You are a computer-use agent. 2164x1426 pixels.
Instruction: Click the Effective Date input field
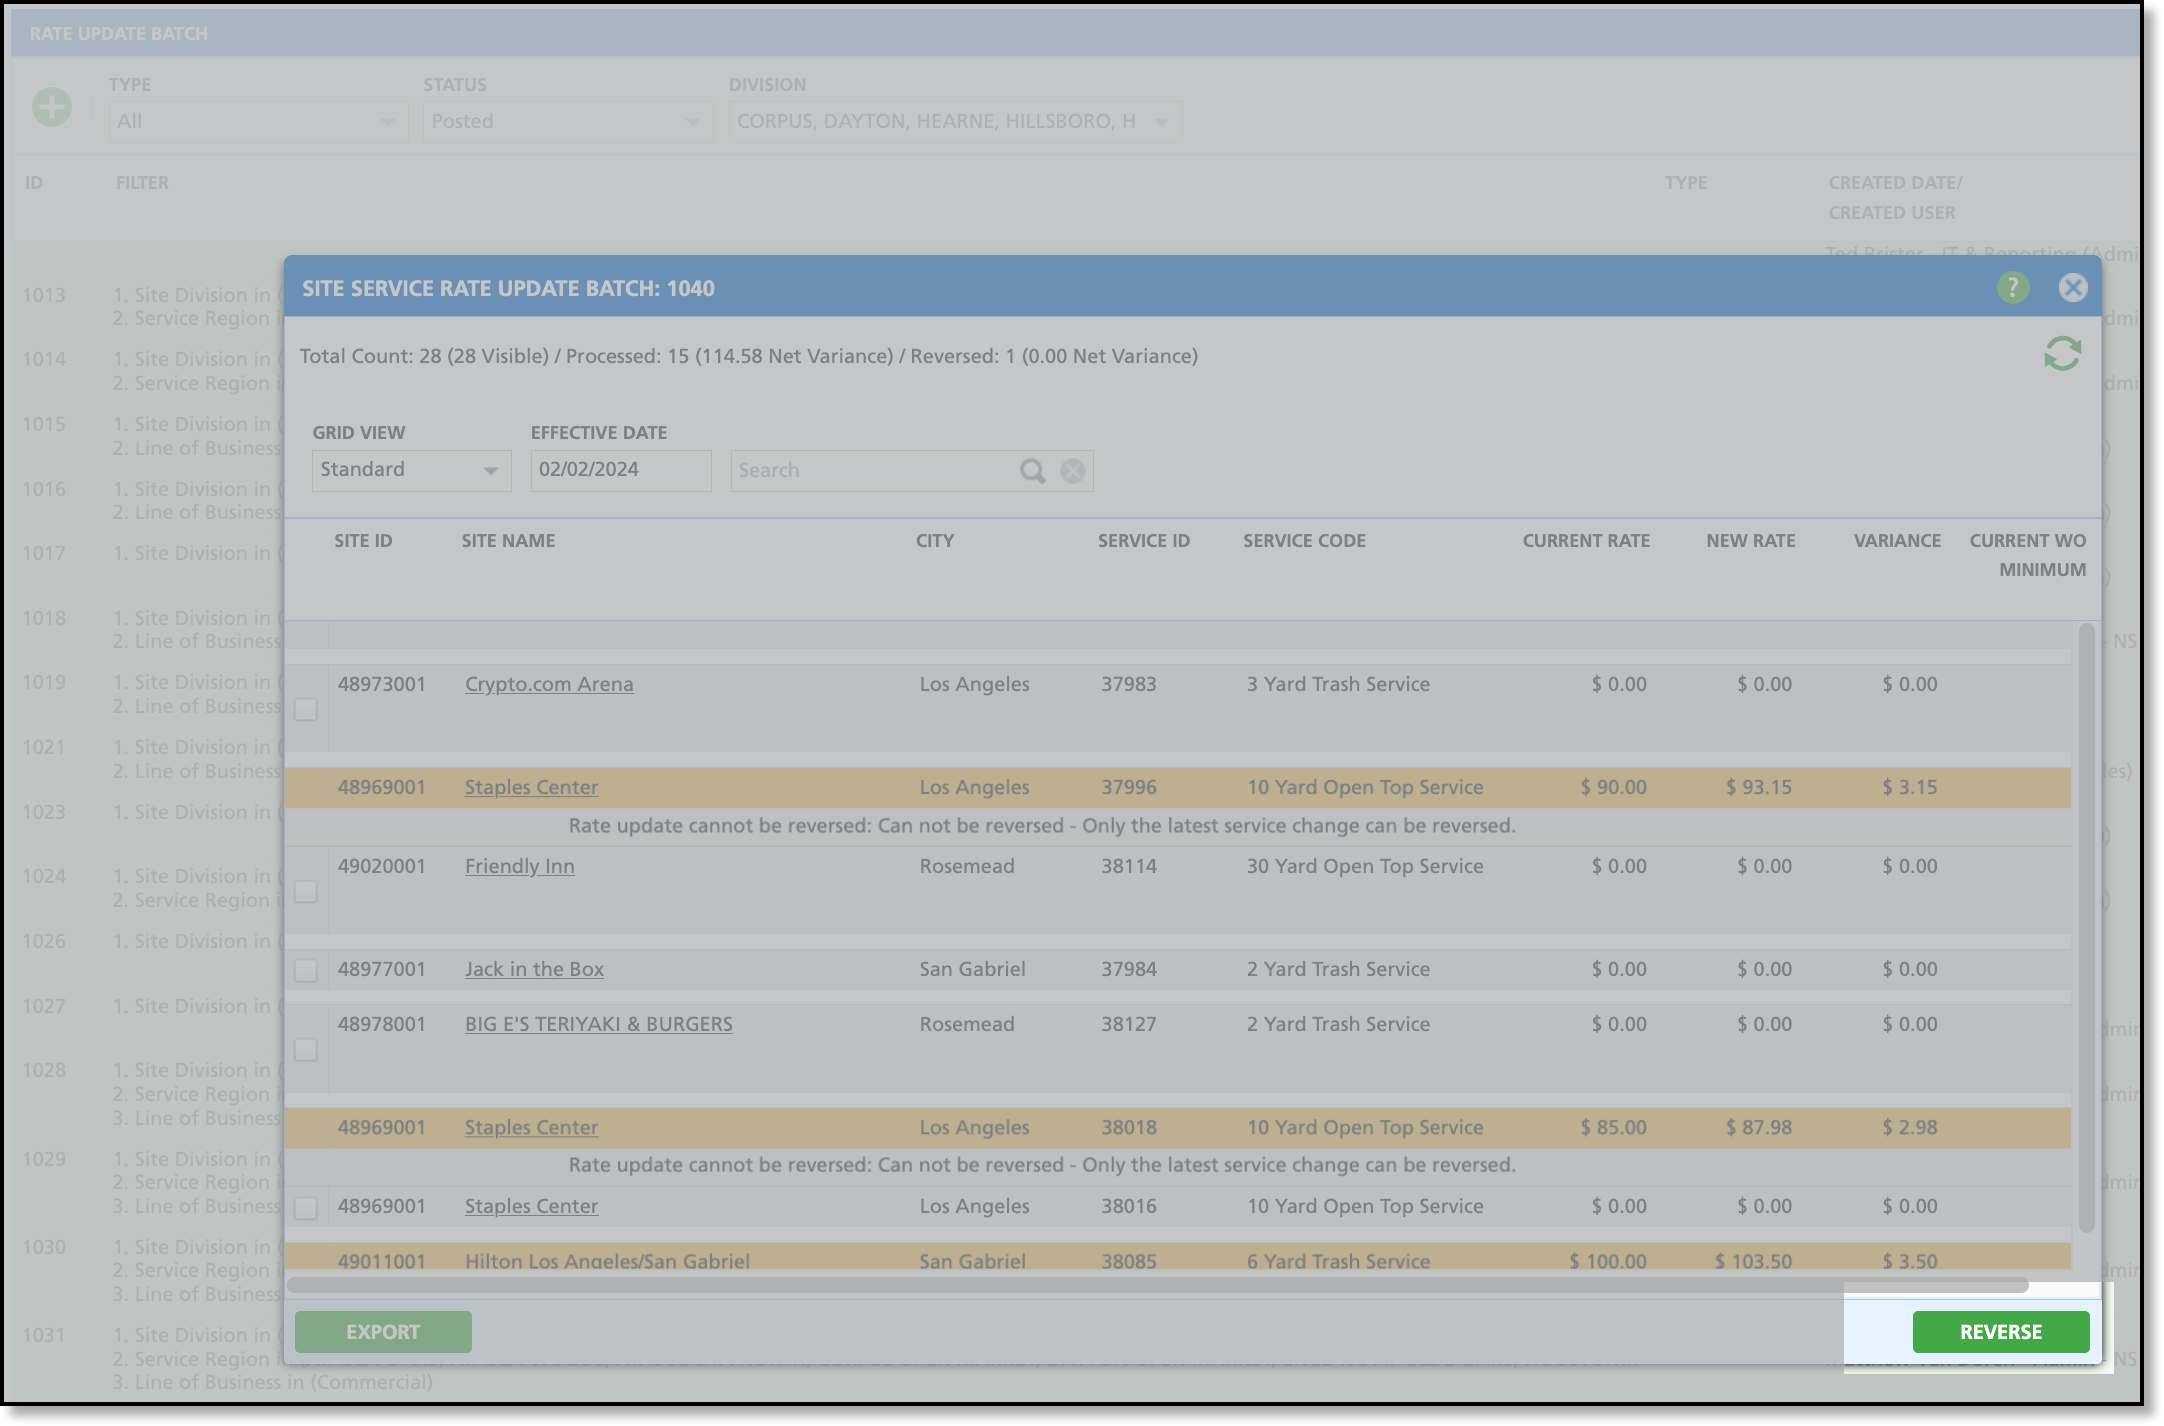coord(620,471)
